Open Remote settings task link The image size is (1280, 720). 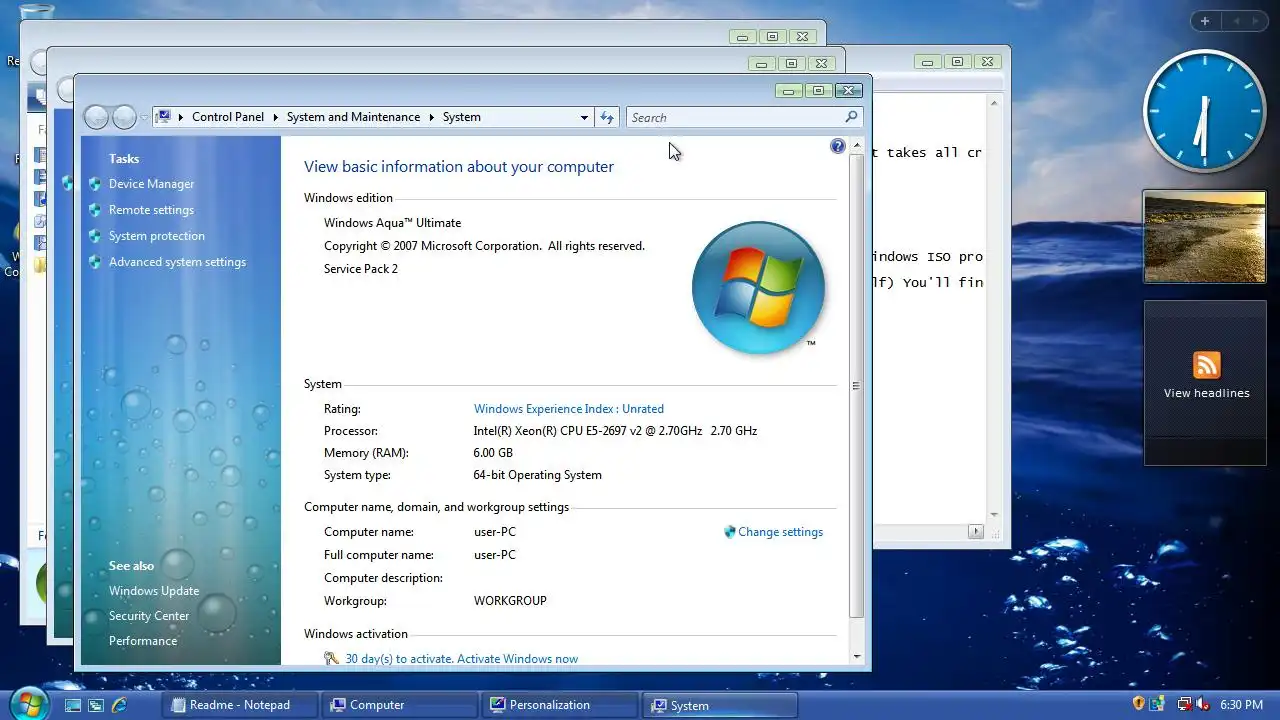[151, 210]
